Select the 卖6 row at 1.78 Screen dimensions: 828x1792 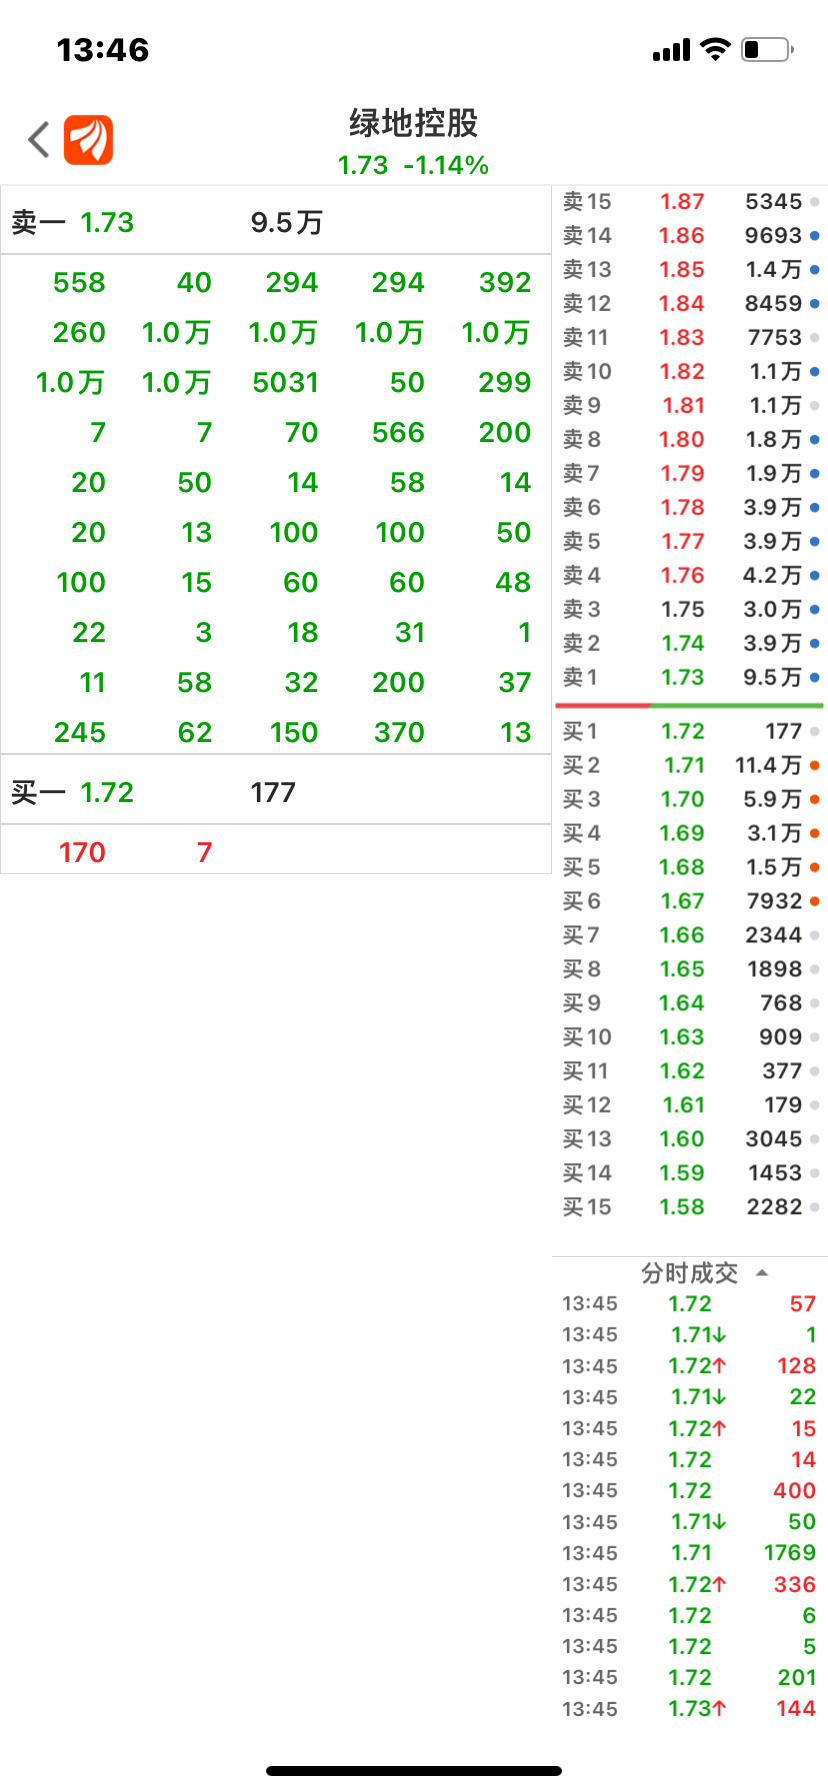(690, 508)
